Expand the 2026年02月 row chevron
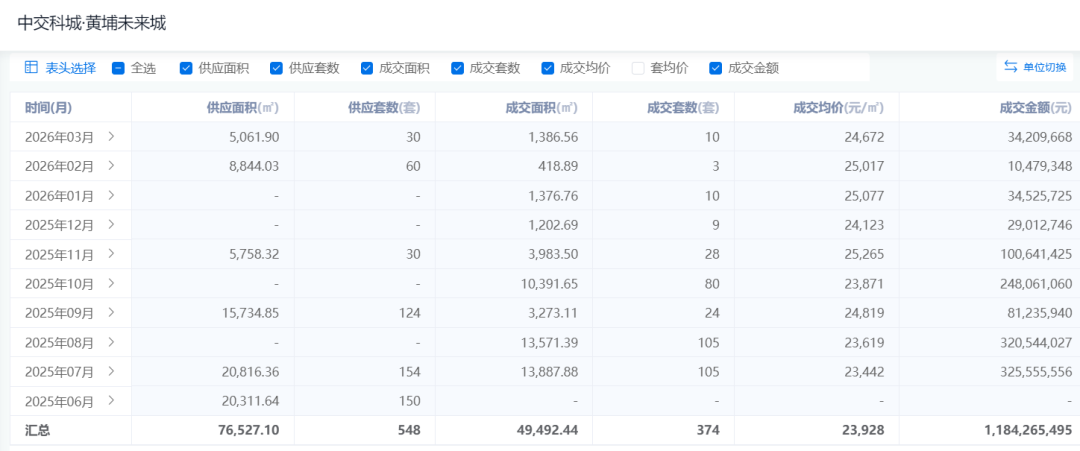Viewport: 1080px width, 451px height. coord(111,166)
